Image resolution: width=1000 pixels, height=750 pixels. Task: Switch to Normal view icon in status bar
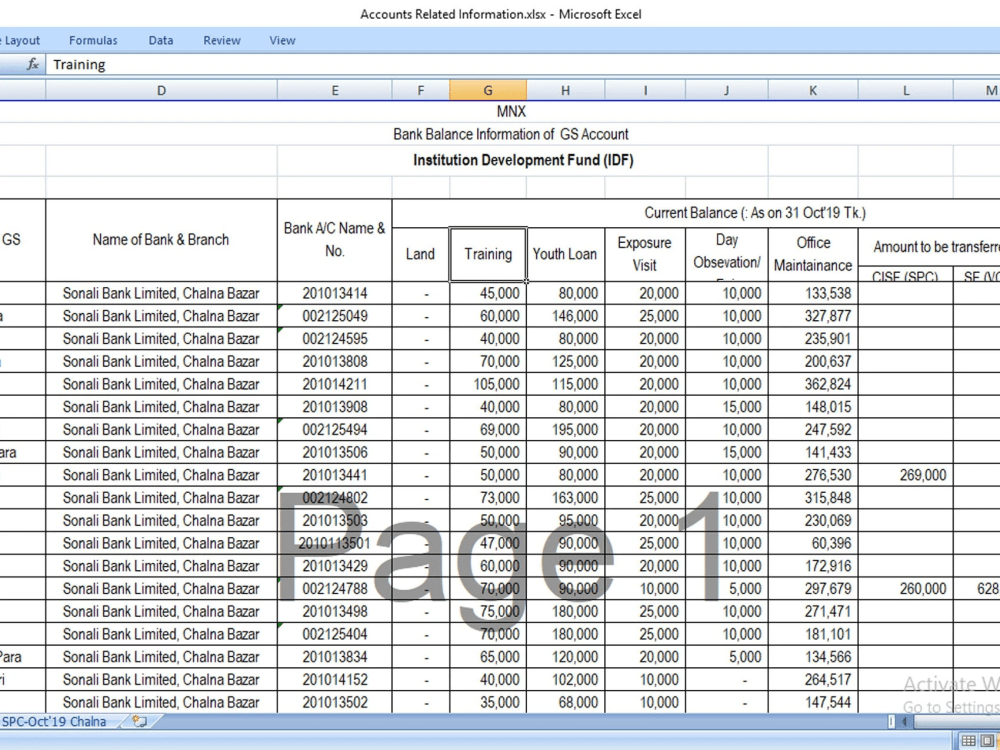(x=969, y=740)
